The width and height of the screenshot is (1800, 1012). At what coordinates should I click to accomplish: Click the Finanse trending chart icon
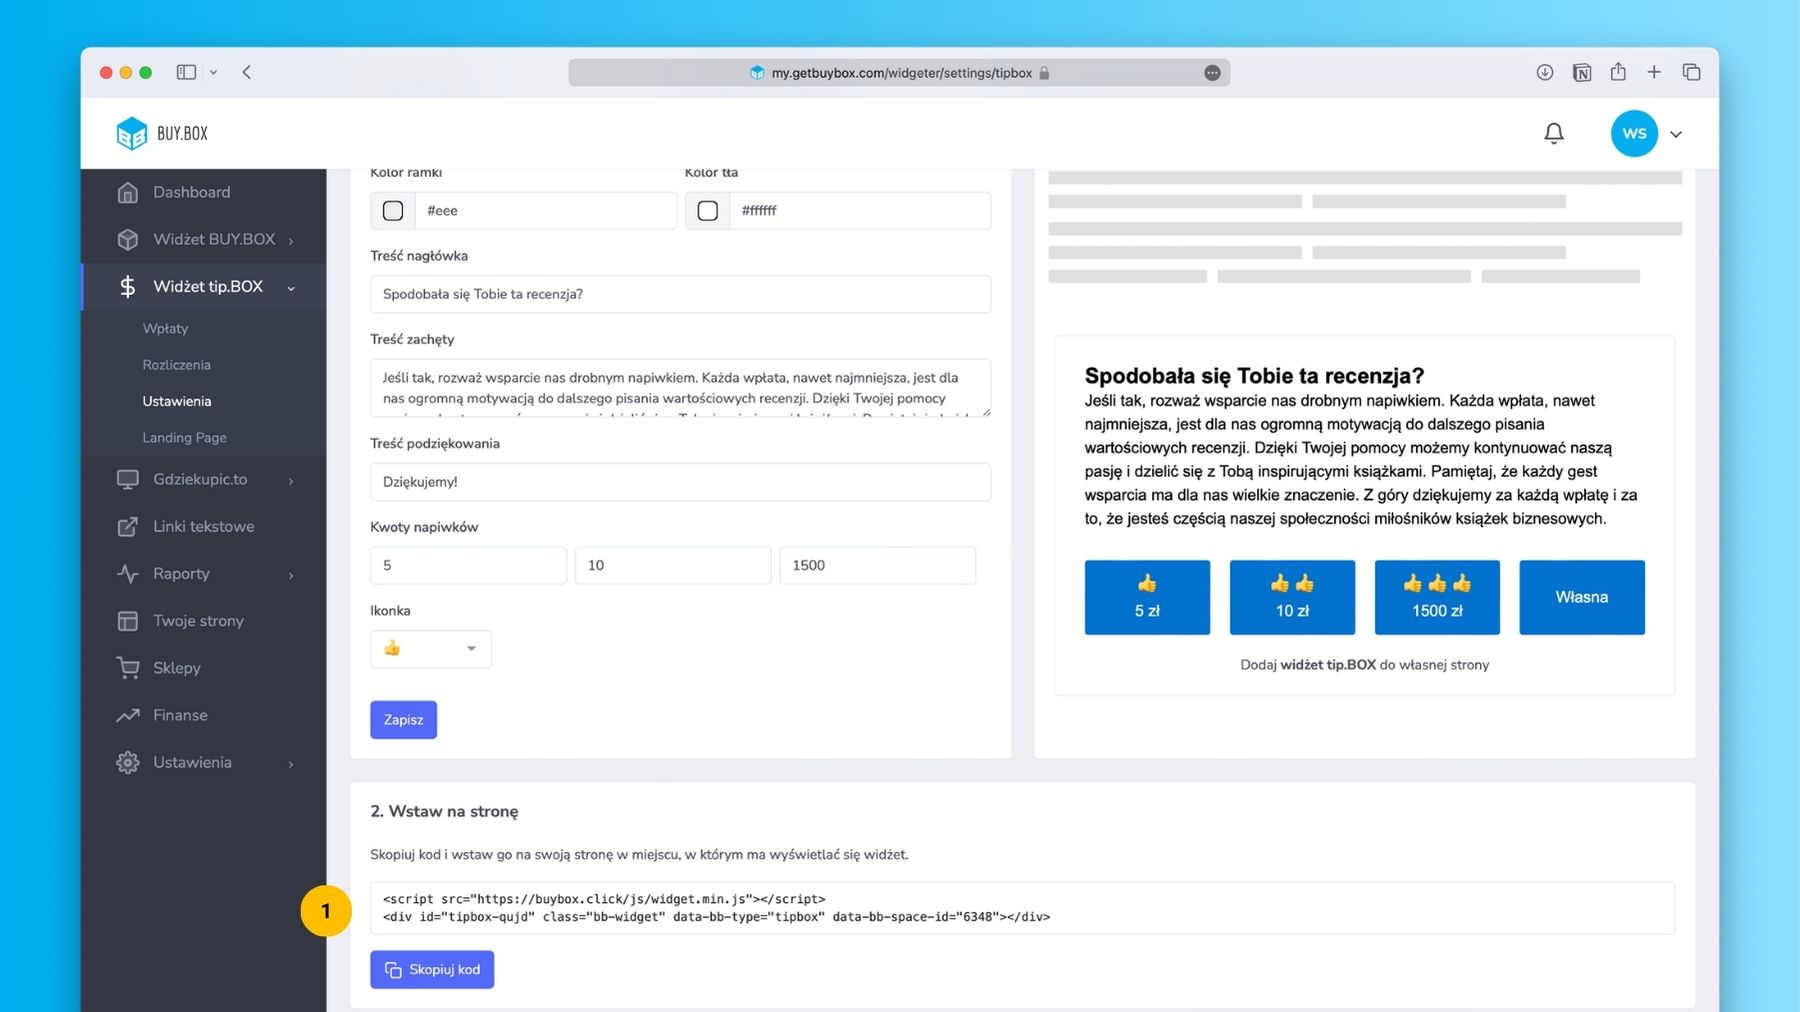128,715
